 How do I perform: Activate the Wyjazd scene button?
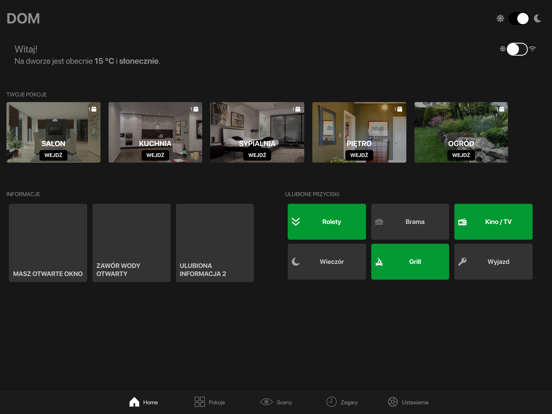click(x=493, y=262)
